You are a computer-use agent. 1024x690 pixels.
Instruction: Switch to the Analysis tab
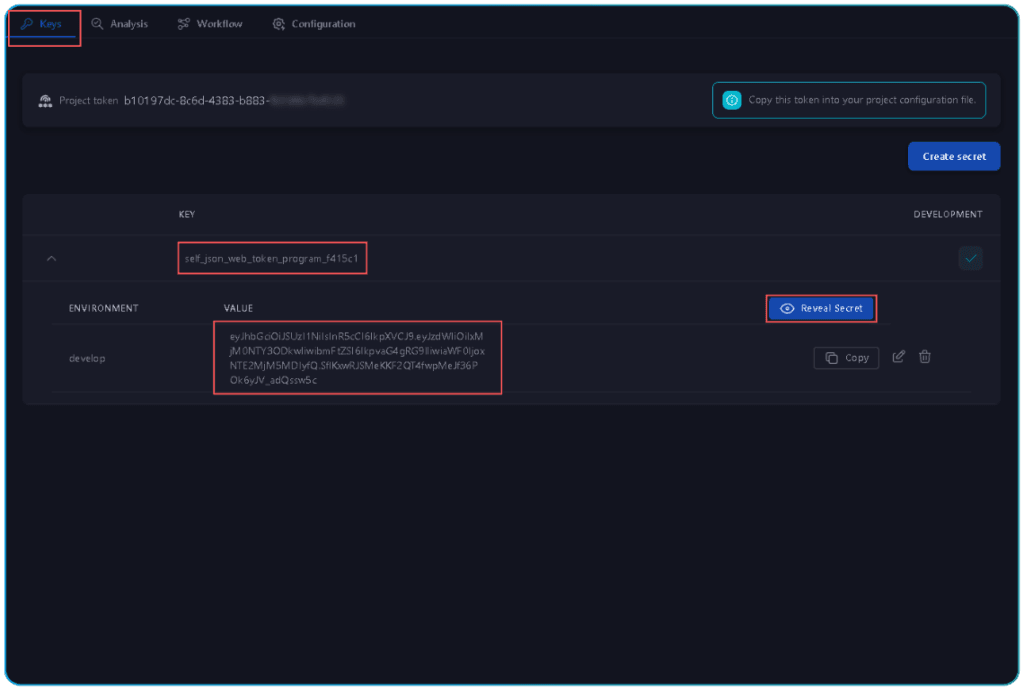(x=120, y=24)
